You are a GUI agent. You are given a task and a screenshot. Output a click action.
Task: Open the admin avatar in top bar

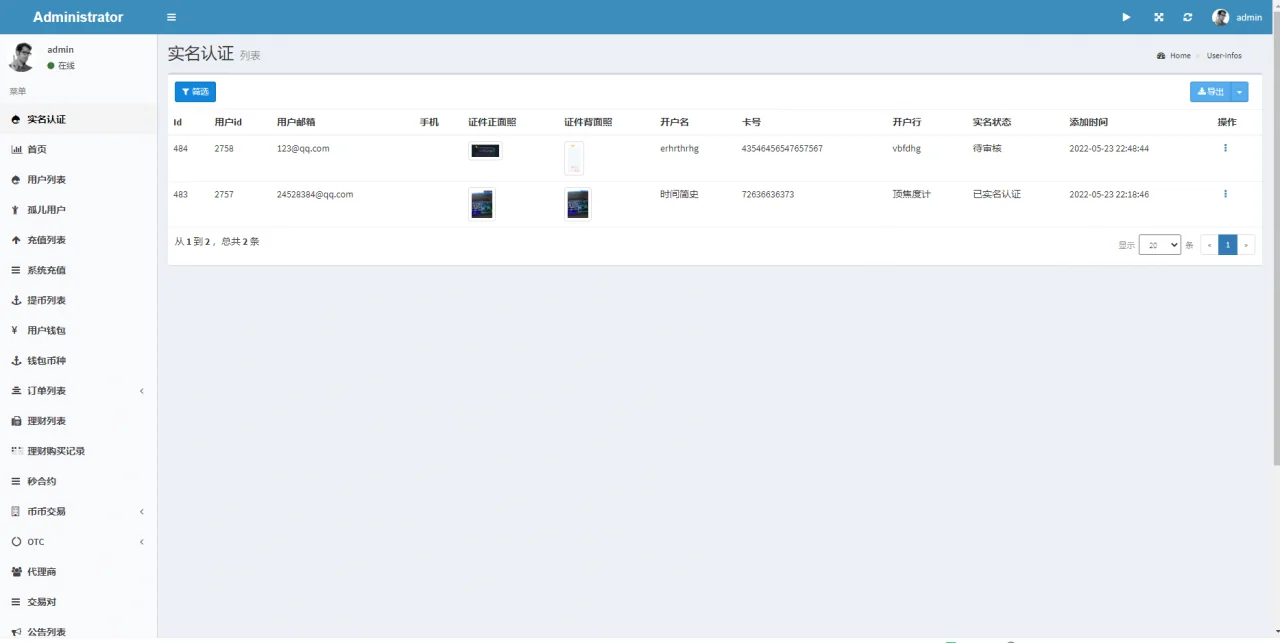coord(1220,17)
